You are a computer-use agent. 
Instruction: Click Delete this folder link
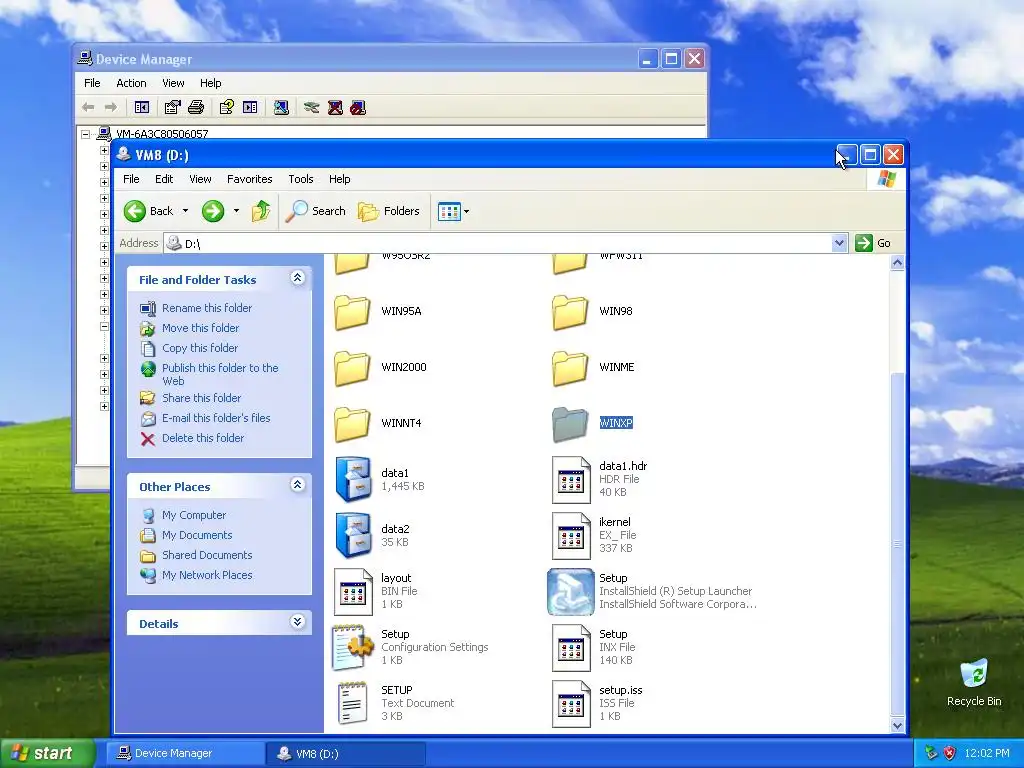tap(203, 438)
